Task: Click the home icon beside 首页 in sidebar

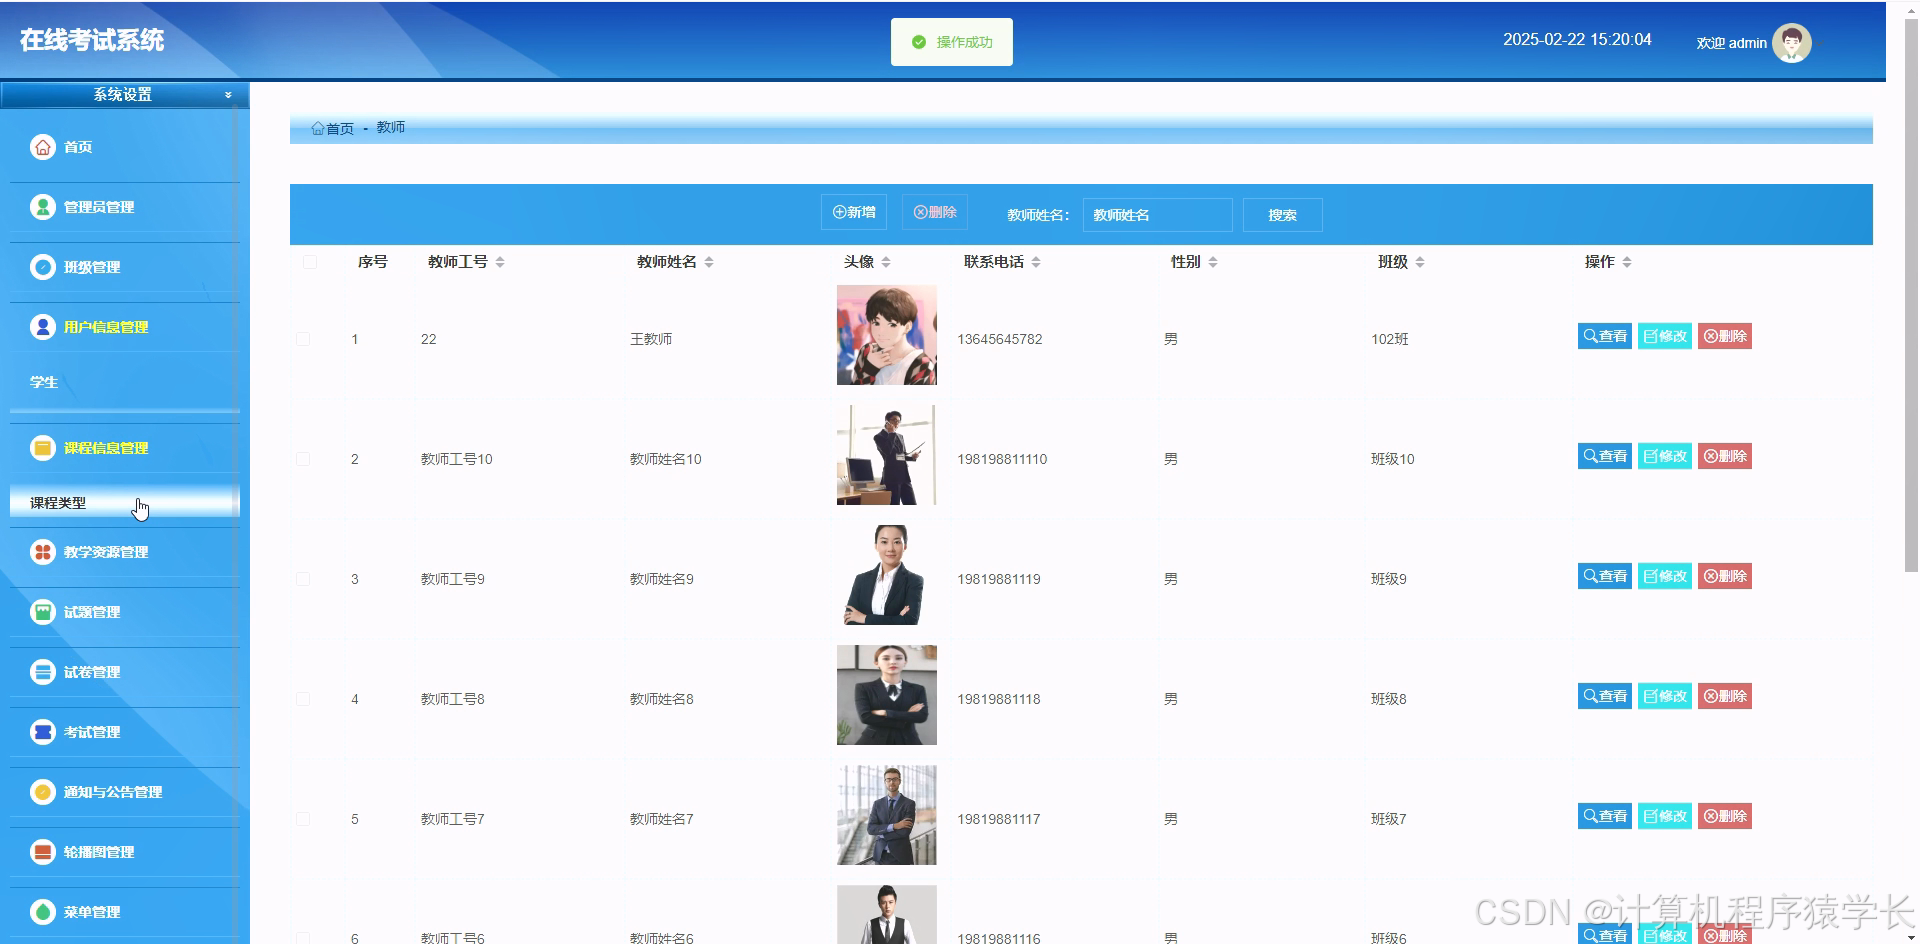Action: (x=42, y=147)
